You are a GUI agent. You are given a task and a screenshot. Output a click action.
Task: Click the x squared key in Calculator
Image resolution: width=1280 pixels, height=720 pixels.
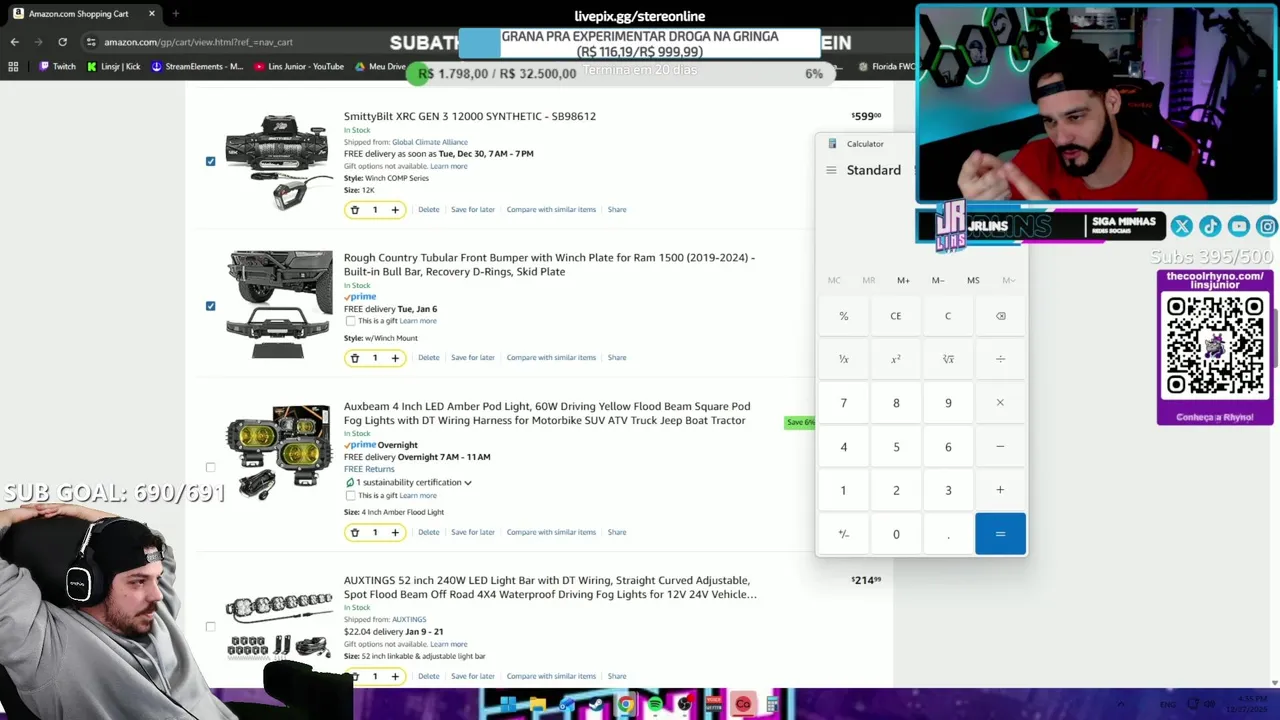pos(896,359)
